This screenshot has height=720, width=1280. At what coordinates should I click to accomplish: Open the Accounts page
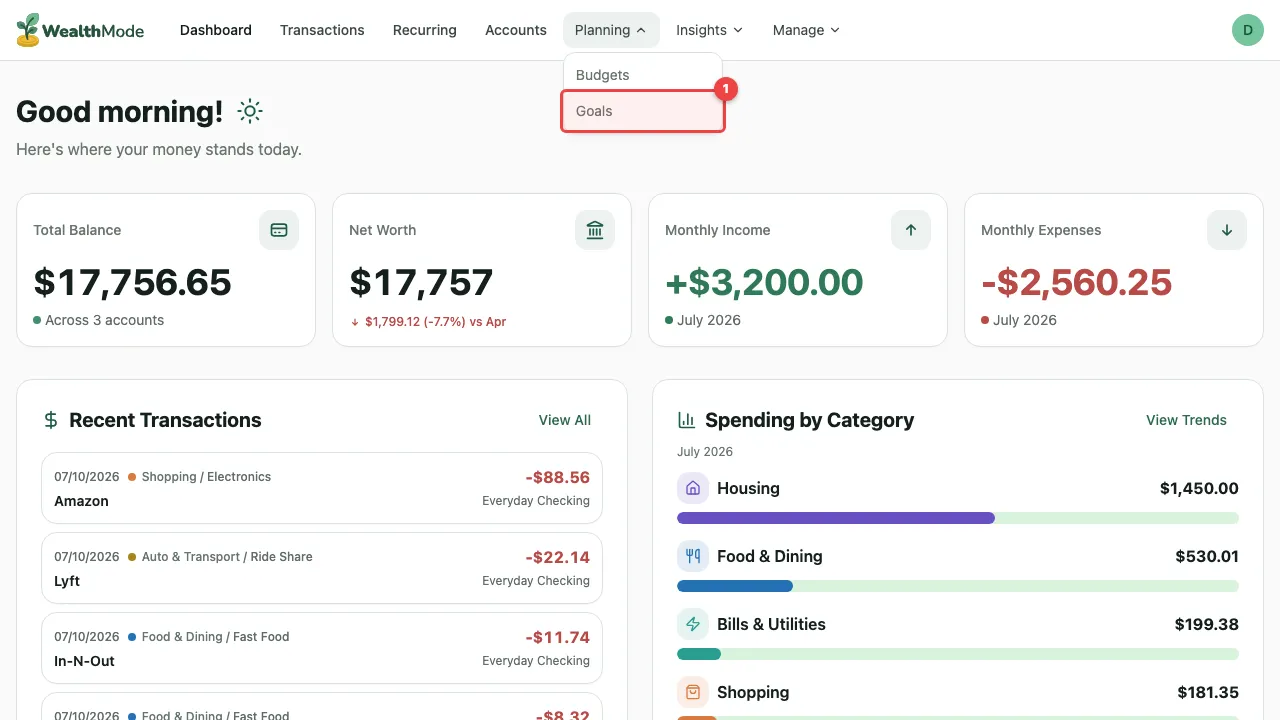[516, 30]
